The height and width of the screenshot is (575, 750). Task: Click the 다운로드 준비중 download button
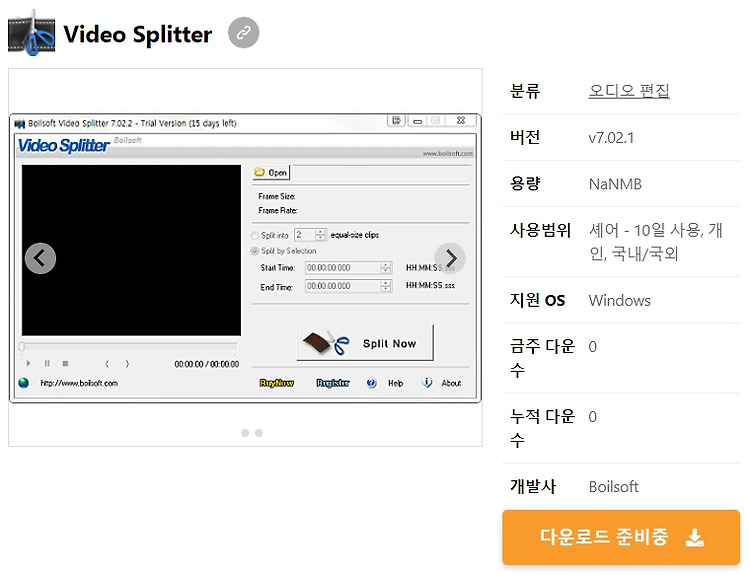(621, 537)
